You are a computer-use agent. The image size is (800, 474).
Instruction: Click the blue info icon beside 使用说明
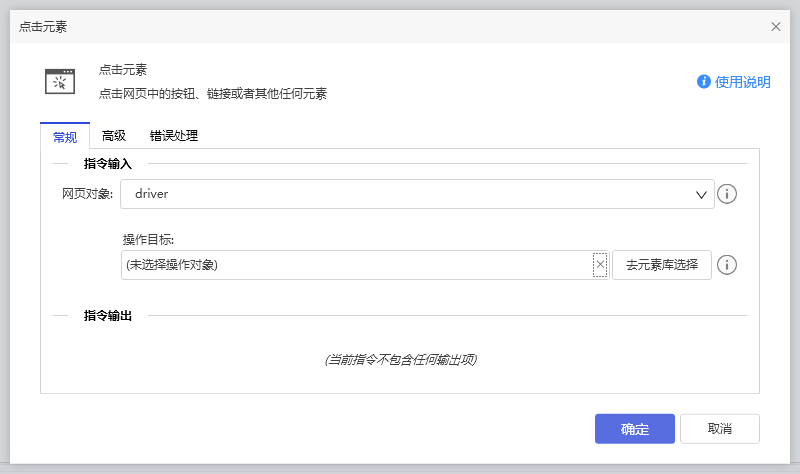click(704, 82)
